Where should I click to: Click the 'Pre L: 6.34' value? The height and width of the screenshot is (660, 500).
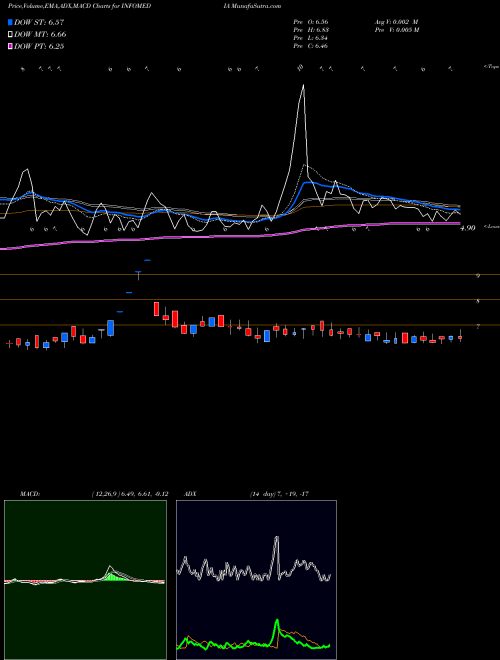click(x=311, y=38)
